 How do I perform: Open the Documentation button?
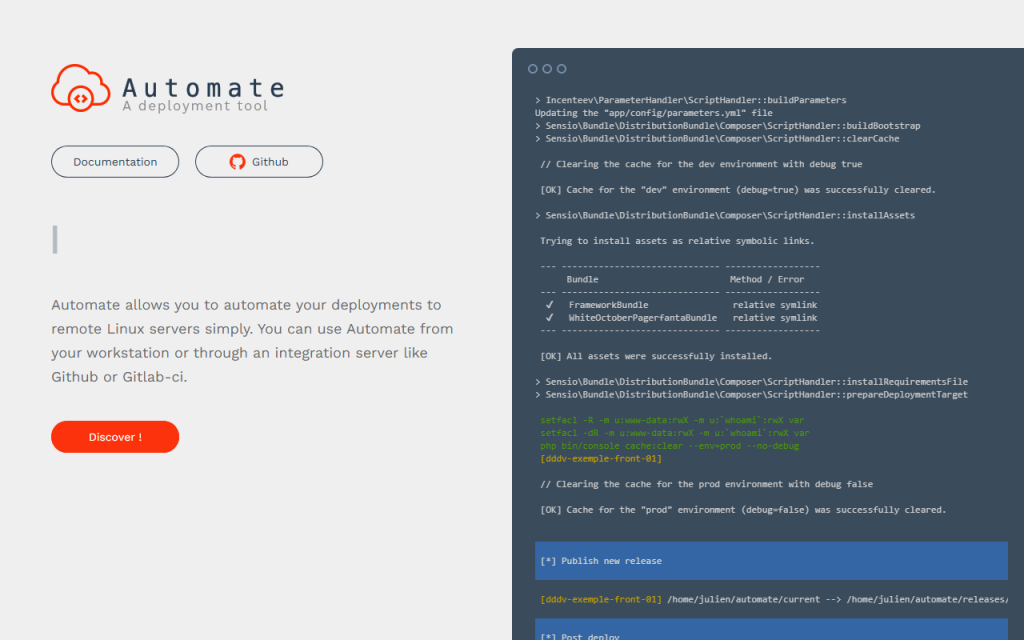coord(115,162)
